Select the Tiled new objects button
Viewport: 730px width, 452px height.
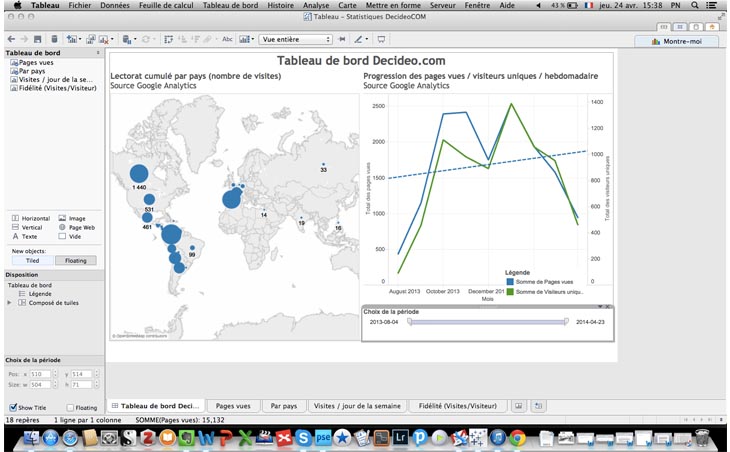[x=30, y=260]
